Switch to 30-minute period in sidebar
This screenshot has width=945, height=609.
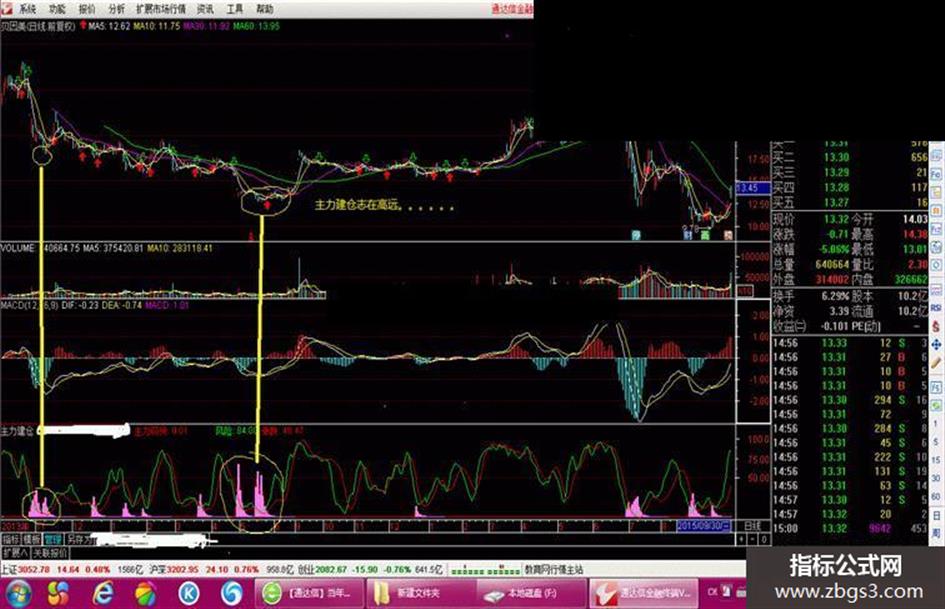(937, 478)
